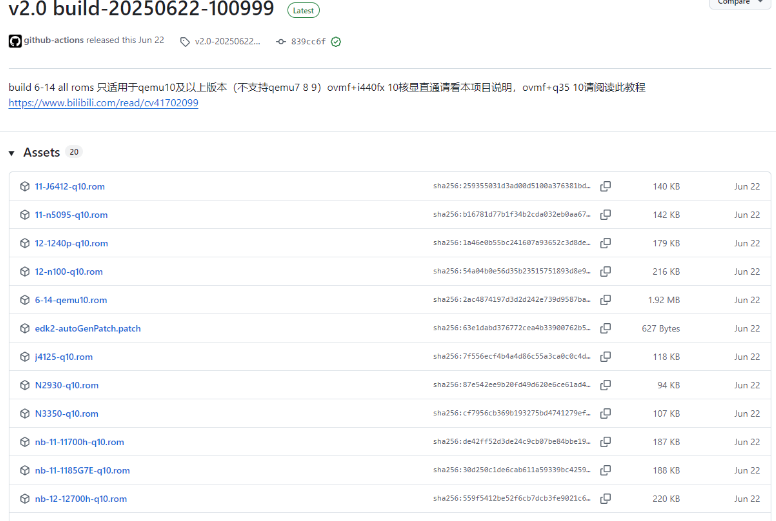Screen dimensions: 776x521
Task: Open commit 839cc6f
Action: (308, 42)
